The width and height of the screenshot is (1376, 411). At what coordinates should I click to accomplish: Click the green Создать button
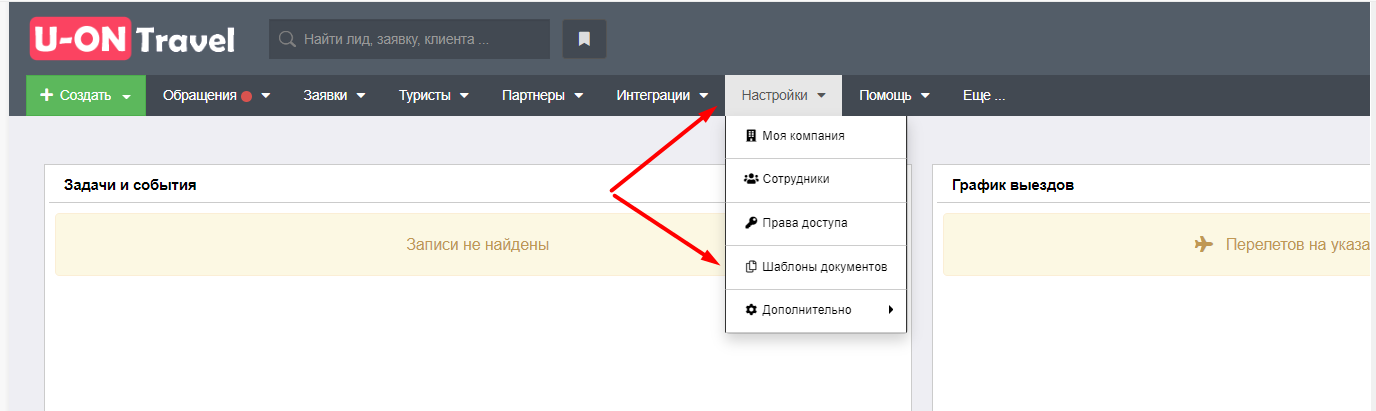(x=86, y=96)
